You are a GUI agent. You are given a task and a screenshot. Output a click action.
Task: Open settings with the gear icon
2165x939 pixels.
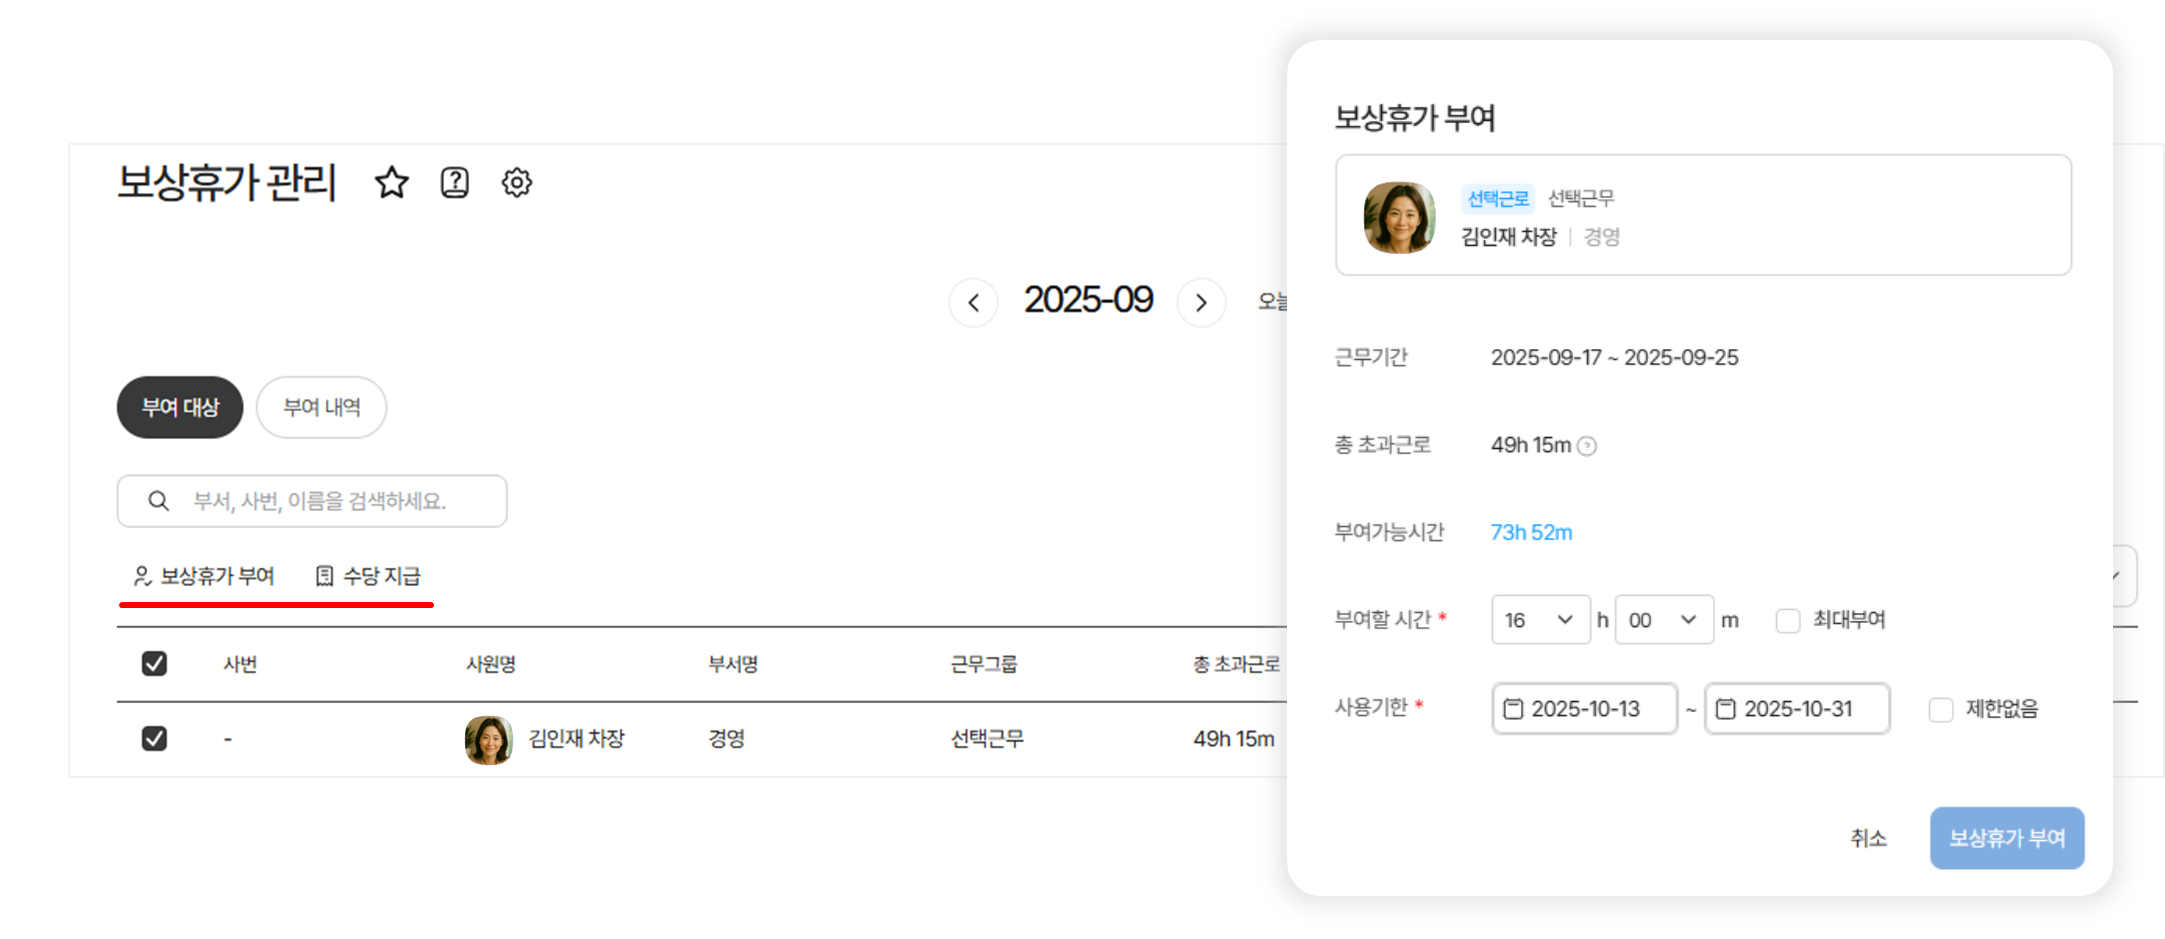click(x=517, y=183)
